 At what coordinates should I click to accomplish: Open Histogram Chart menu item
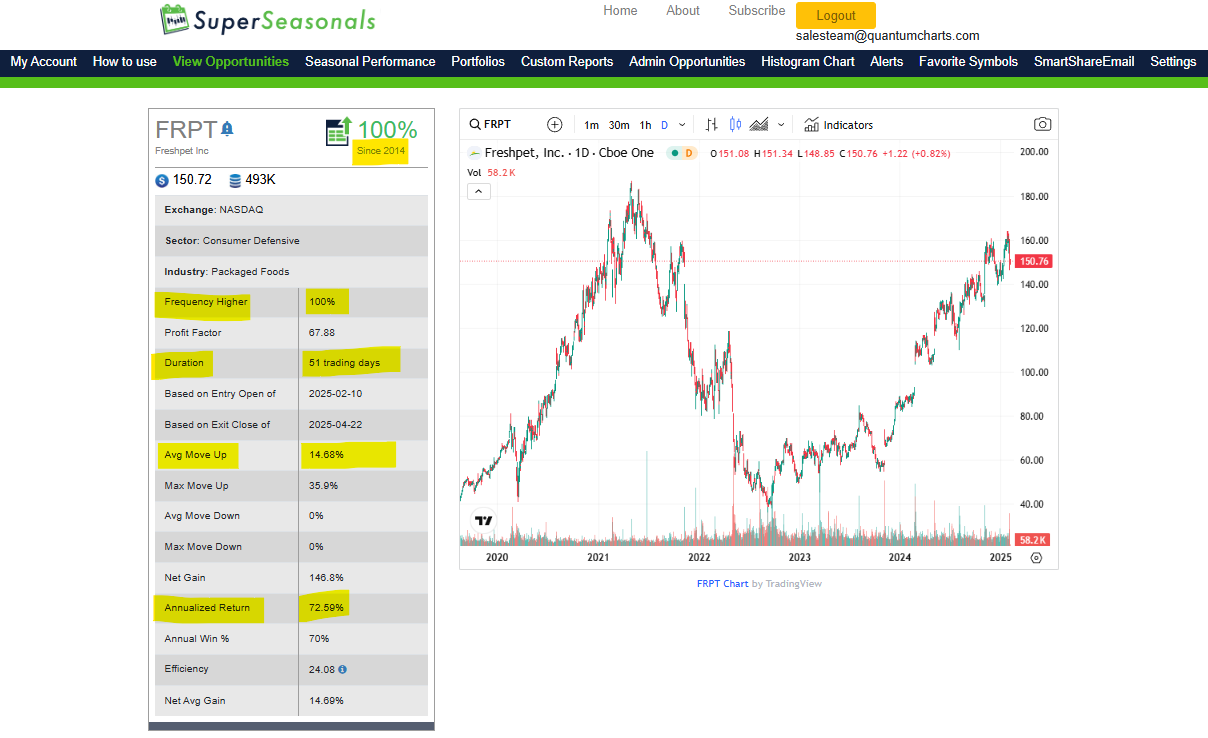pos(808,61)
